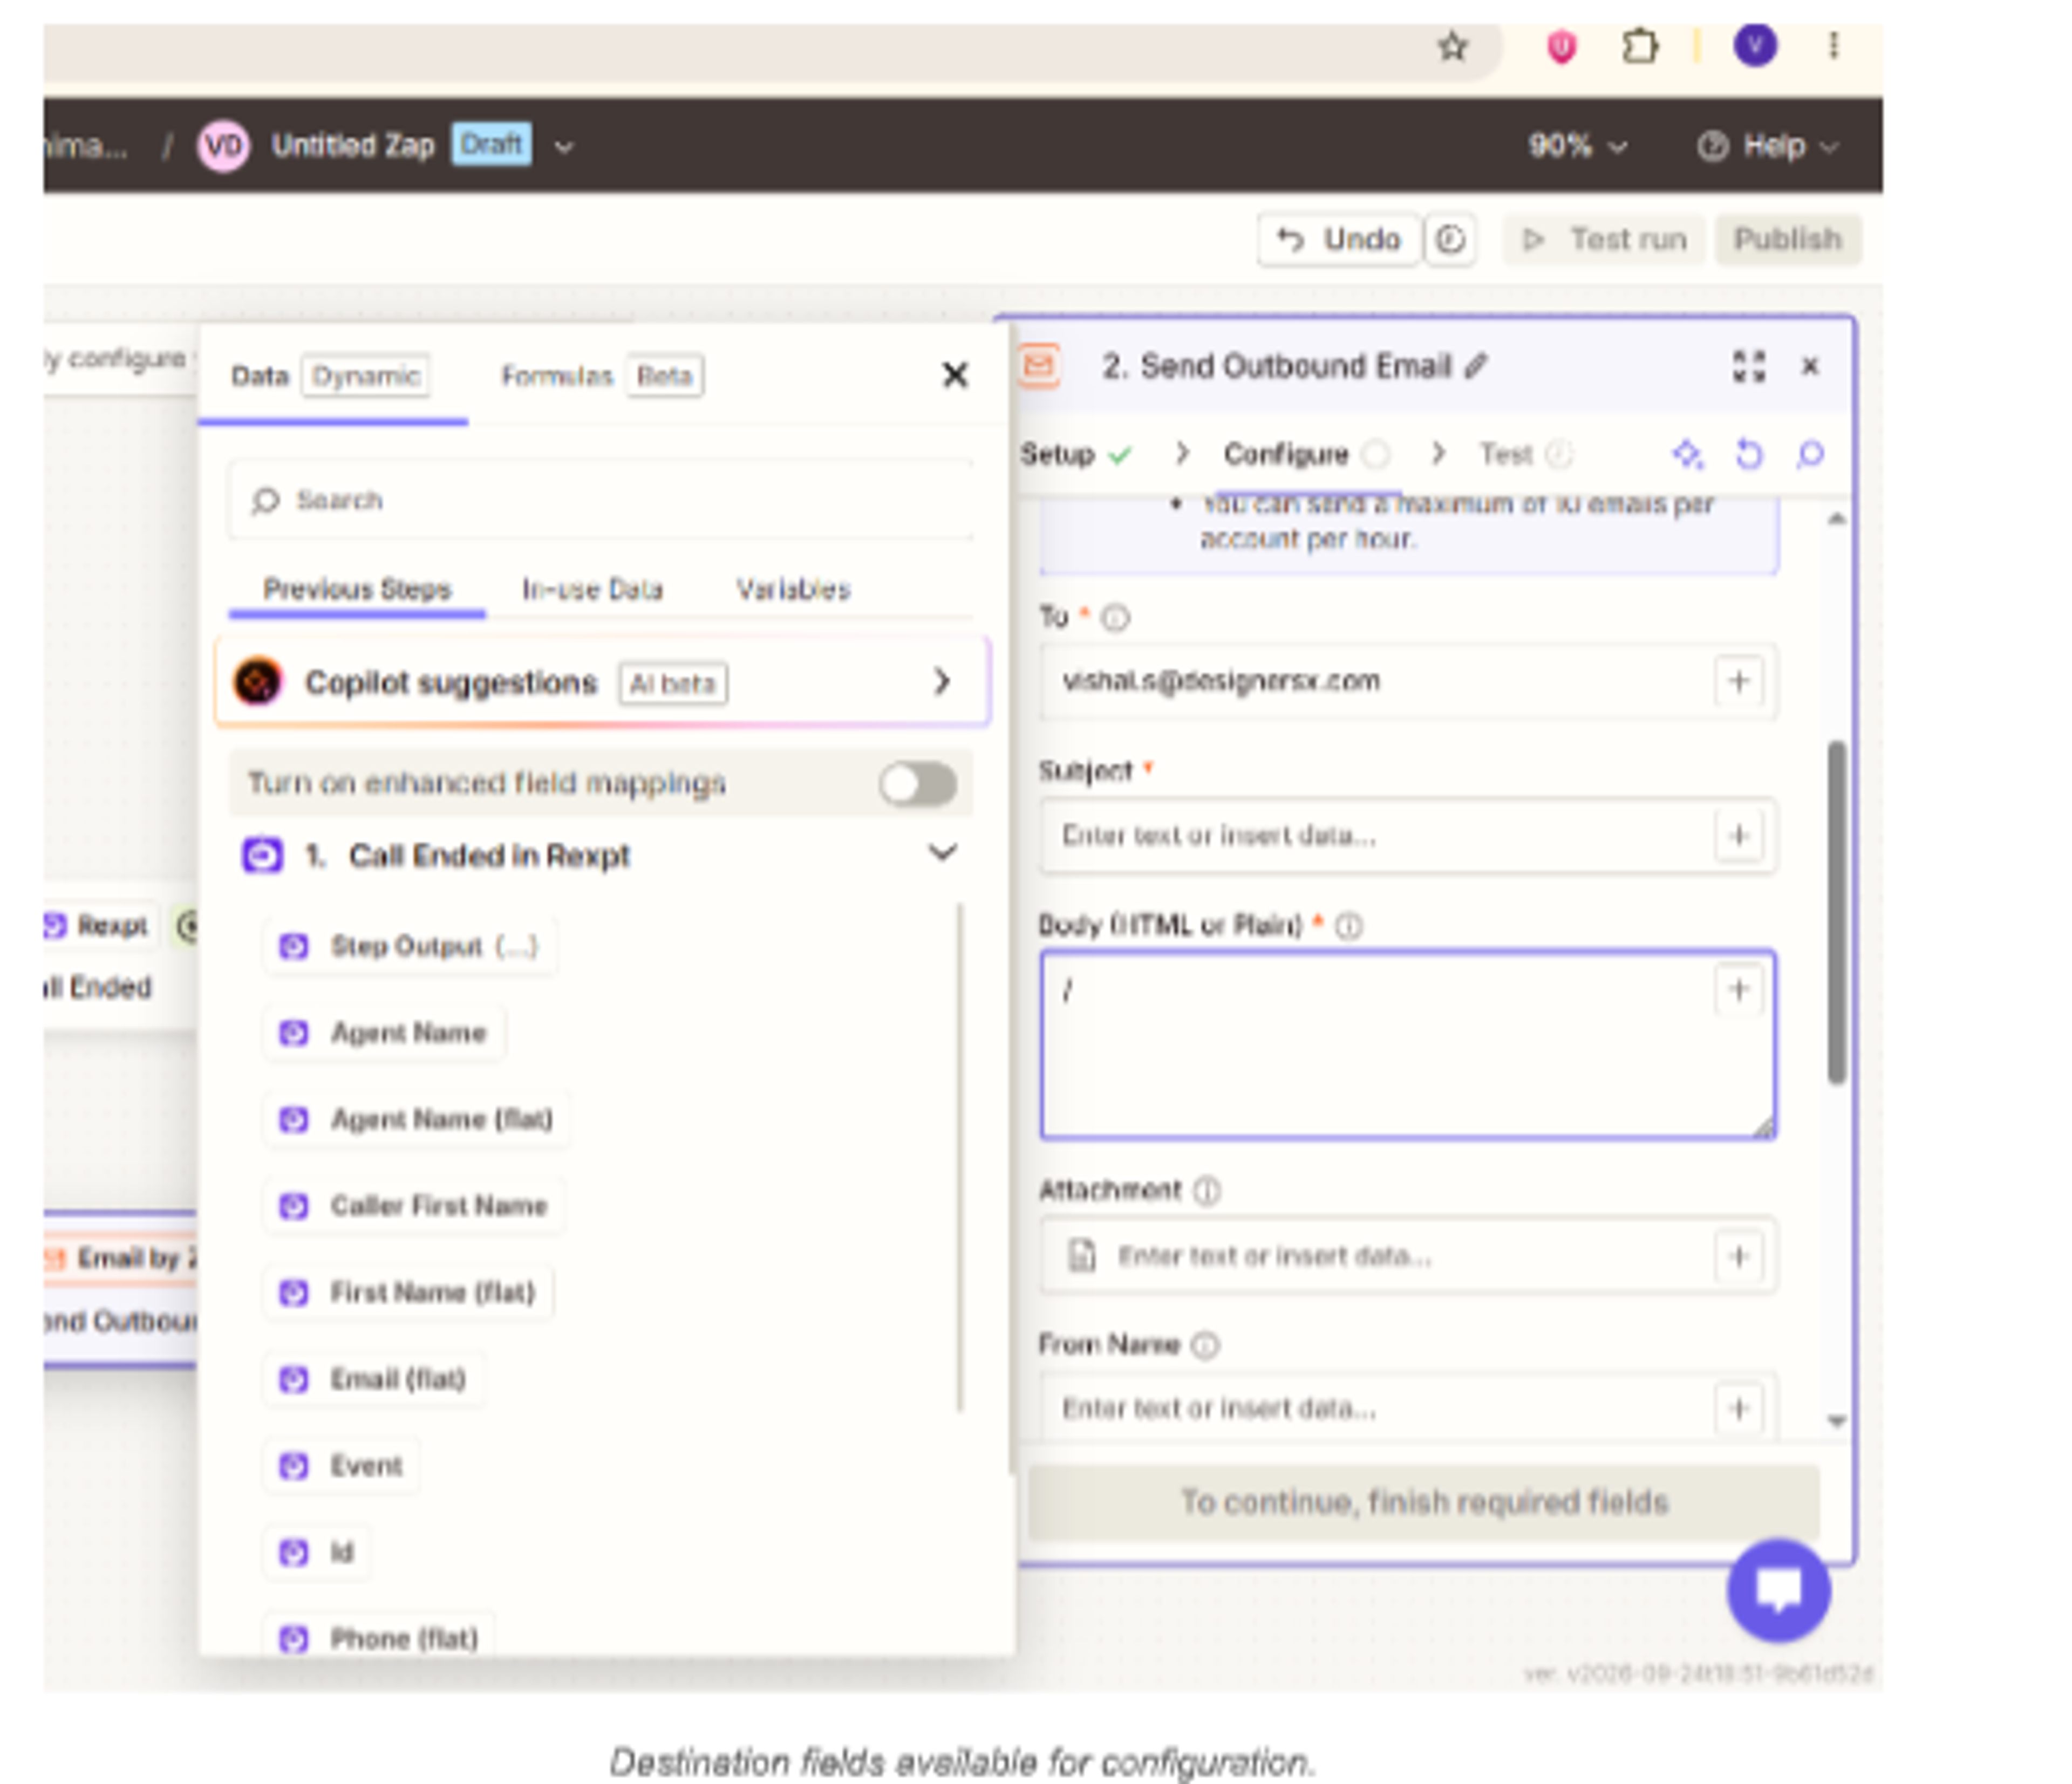This screenshot has width=2072, height=1784.
Task: Insert the Caller First Name field
Action: [x=414, y=1205]
